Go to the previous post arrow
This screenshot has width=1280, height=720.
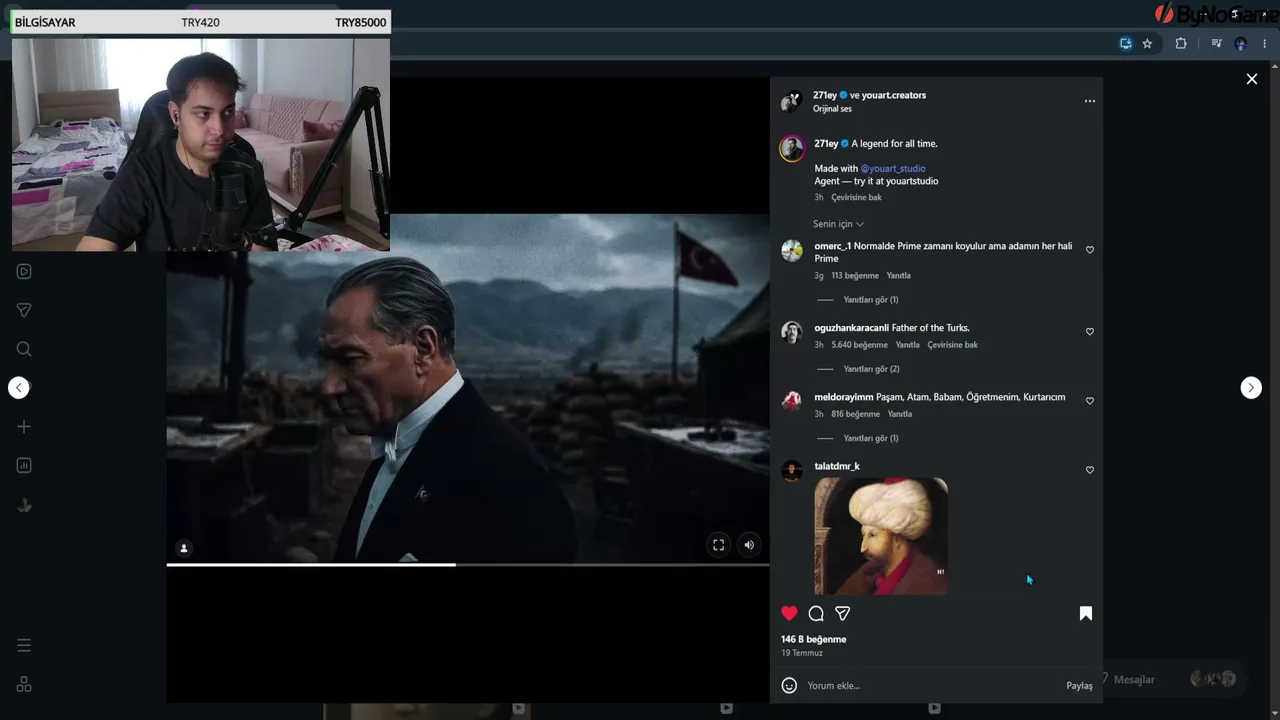tap(19, 388)
